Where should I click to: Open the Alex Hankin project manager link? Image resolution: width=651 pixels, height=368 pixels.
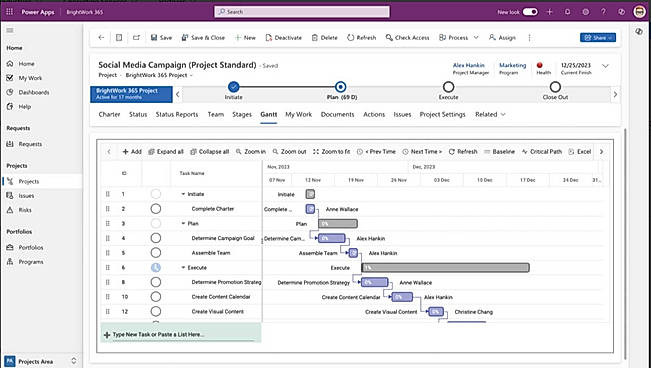click(x=468, y=65)
